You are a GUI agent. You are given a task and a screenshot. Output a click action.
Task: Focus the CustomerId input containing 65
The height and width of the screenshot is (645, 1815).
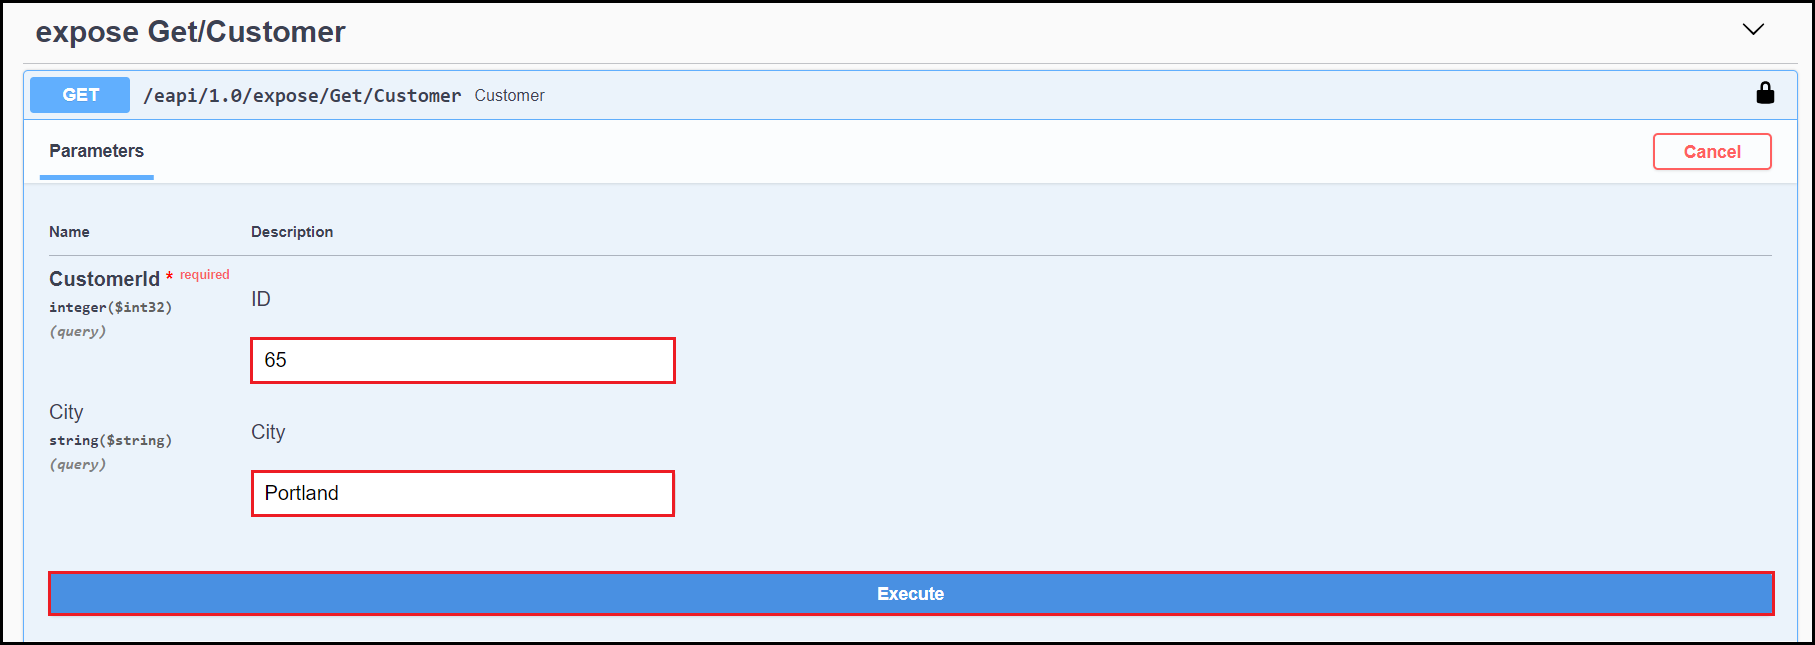click(462, 360)
